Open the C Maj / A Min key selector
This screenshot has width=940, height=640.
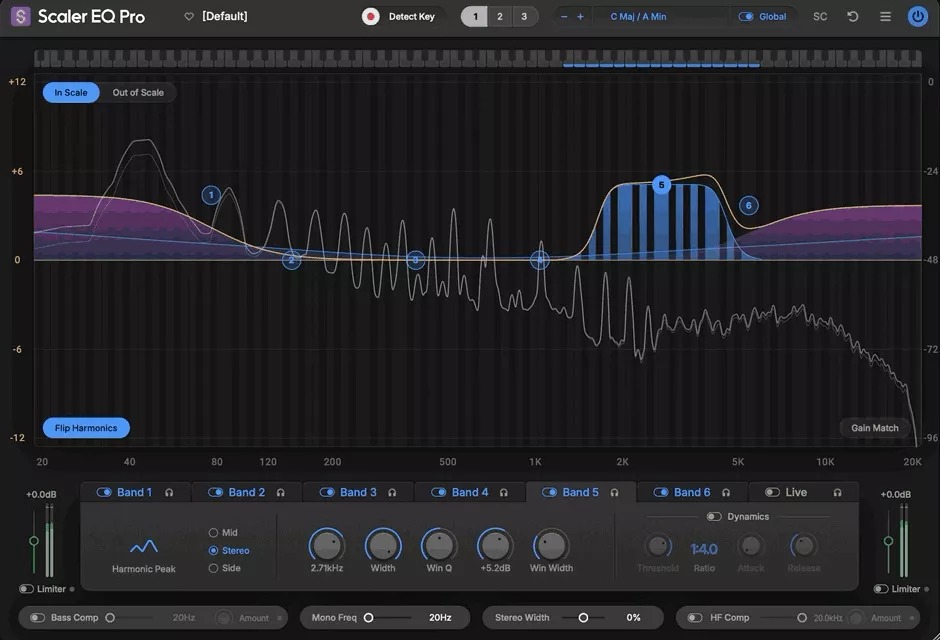638,17
